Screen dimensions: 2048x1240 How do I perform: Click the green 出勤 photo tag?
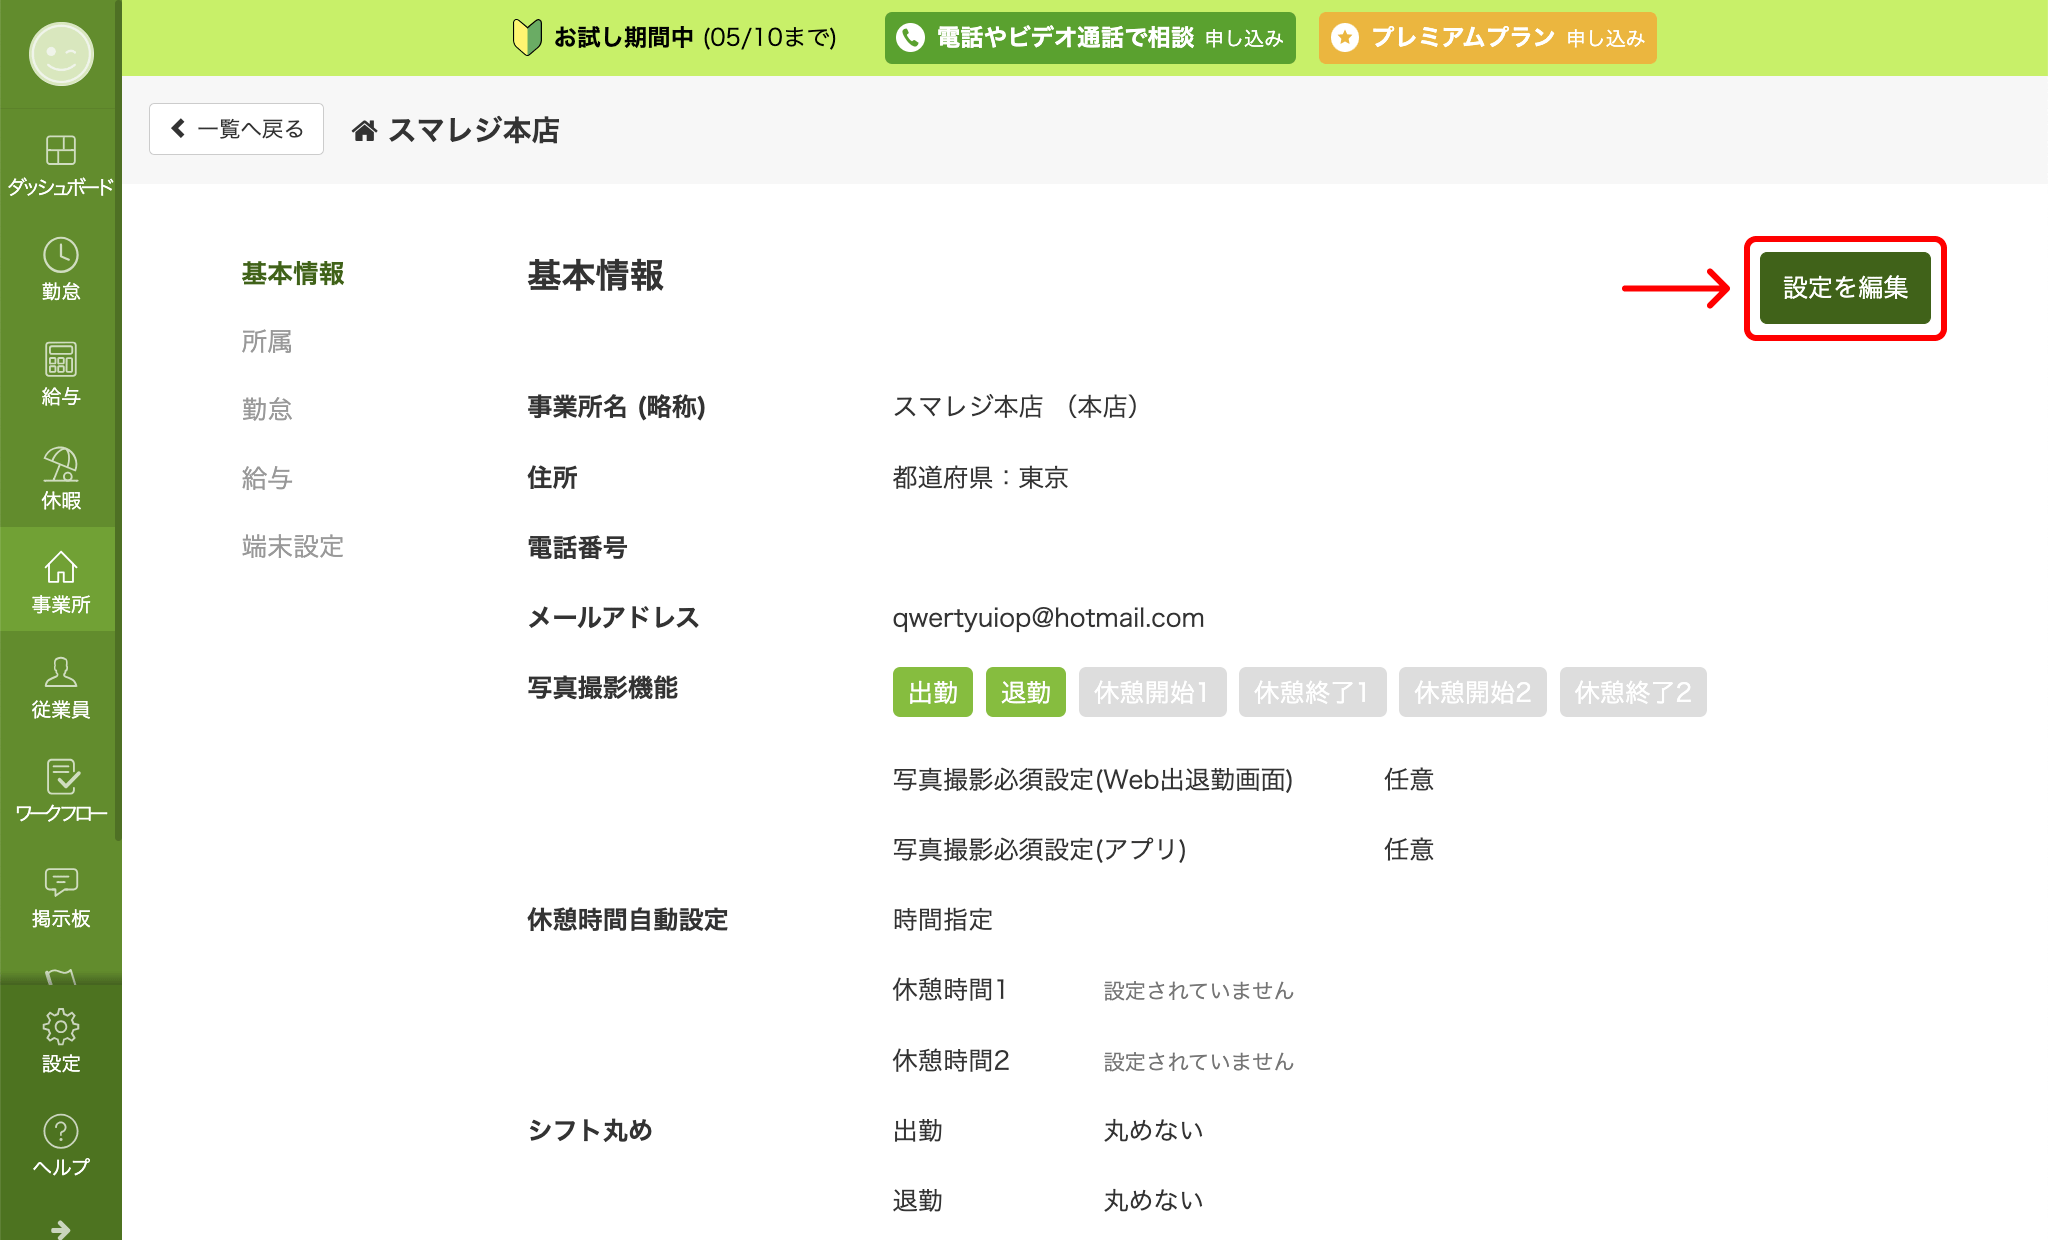(x=932, y=692)
